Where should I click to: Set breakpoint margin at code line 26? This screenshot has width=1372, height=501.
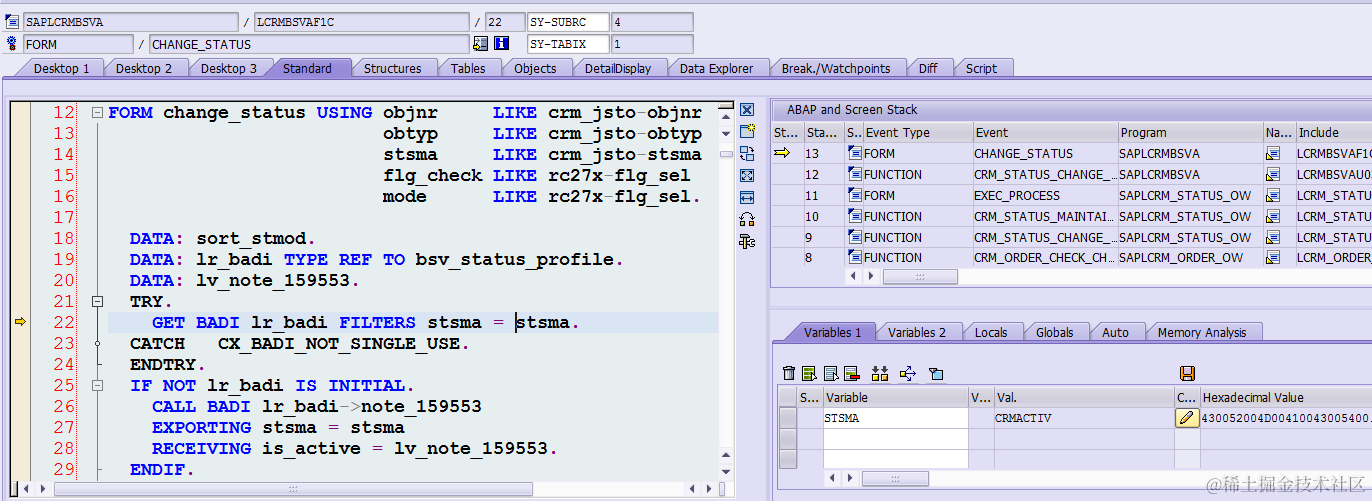pos(20,406)
